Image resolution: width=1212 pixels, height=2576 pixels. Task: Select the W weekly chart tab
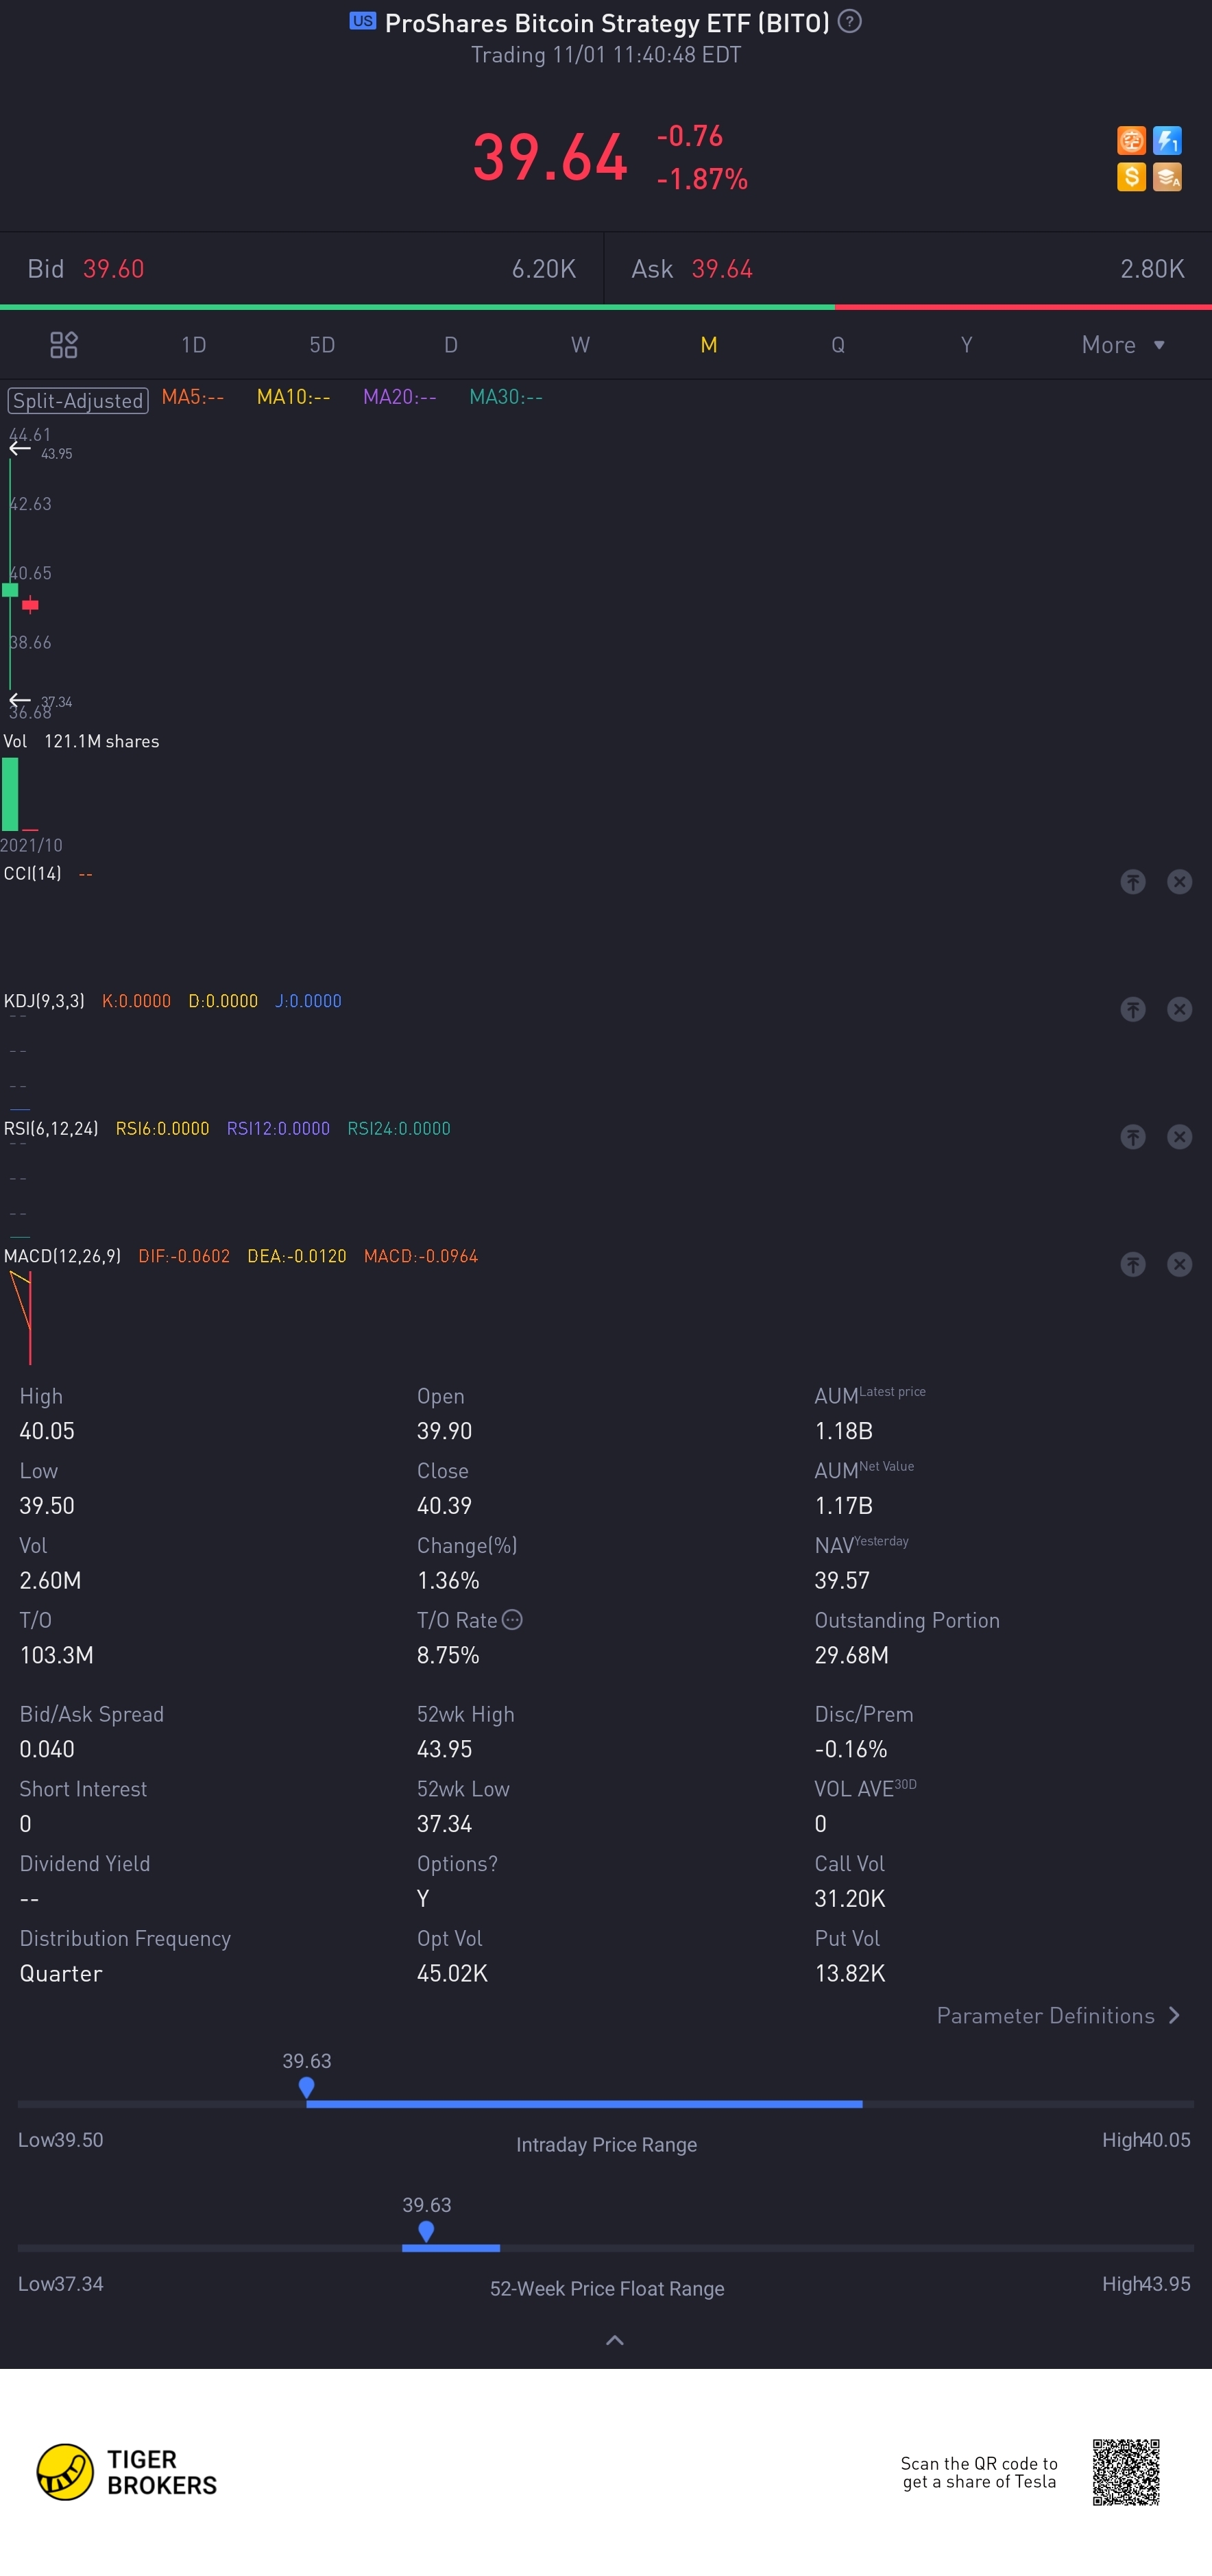point(580,345)
